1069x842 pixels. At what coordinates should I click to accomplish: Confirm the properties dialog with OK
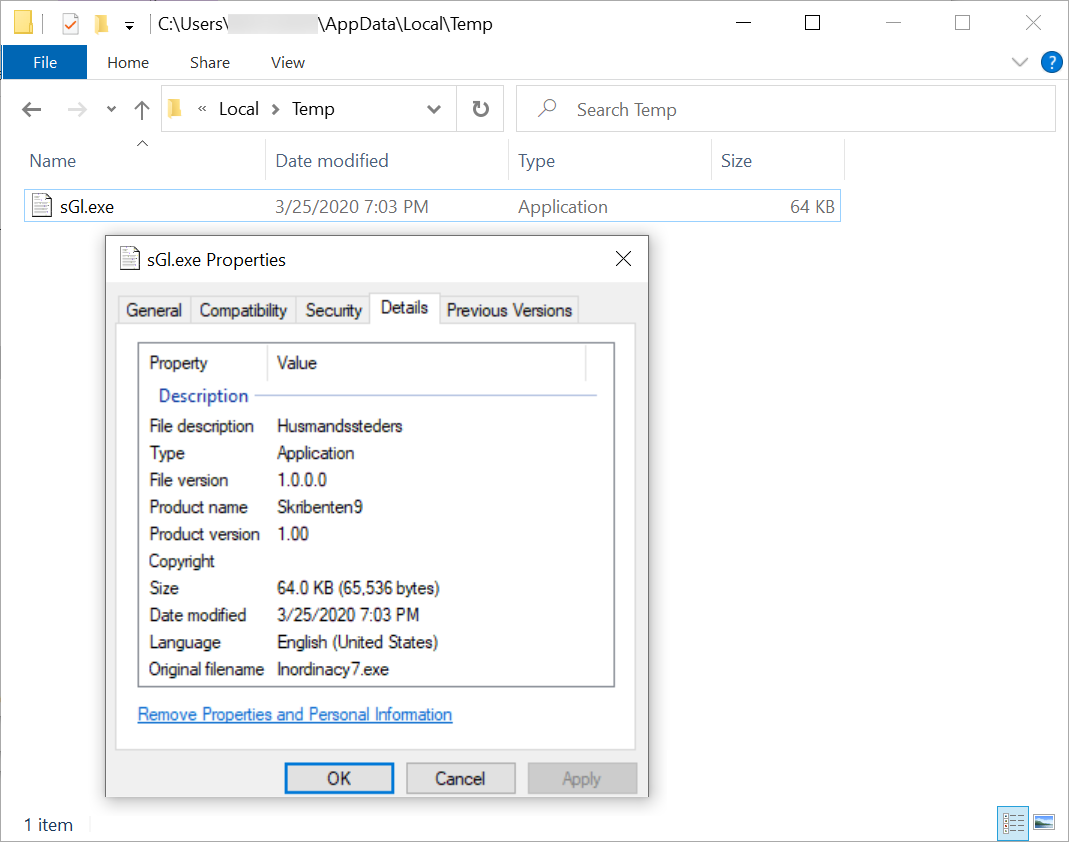pyautogui.click(x=339, y=777)
